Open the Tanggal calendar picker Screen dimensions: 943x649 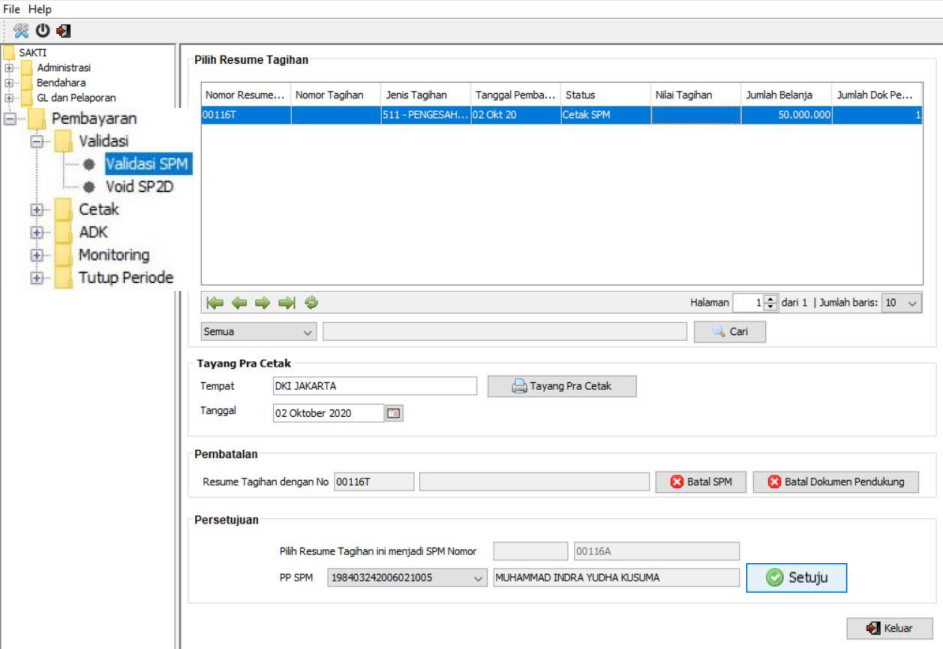tap(393, 413)
